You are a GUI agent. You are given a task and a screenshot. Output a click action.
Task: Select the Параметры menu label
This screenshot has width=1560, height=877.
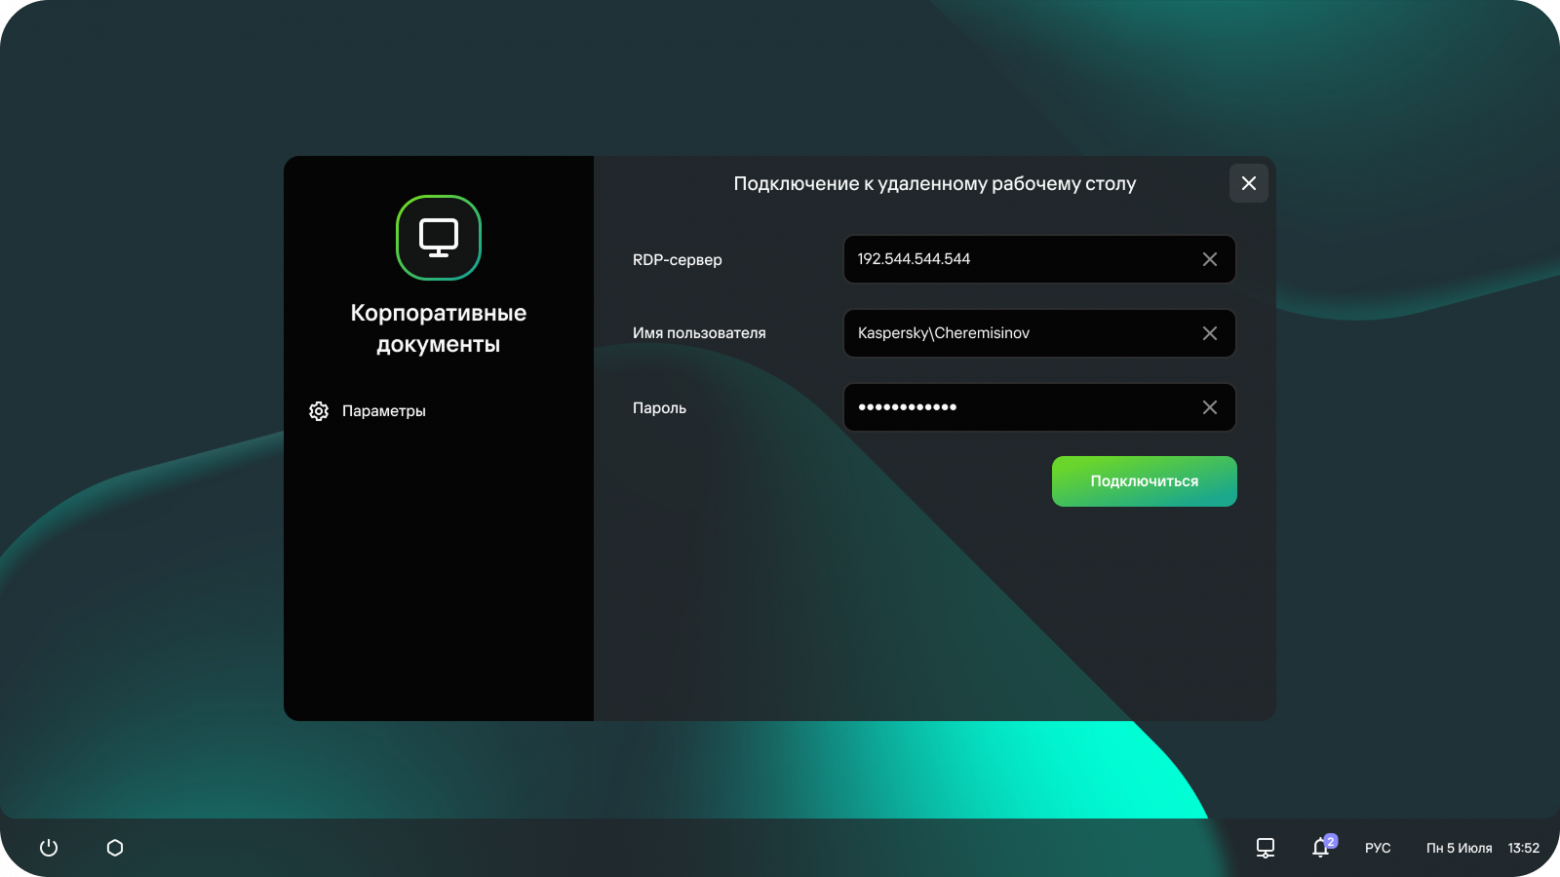coord(384,411)
